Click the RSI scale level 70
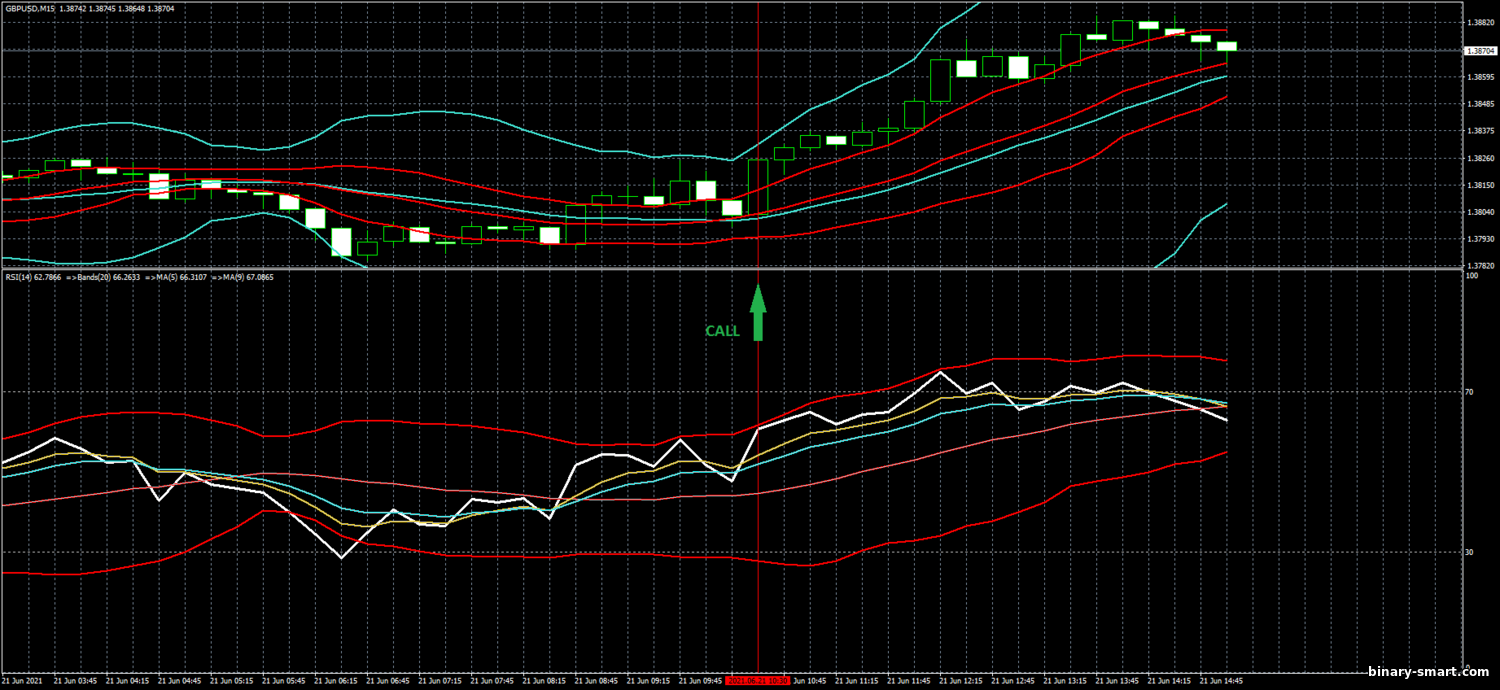The width and height of the screenshot is (1500, 690). coord(1469,393)
